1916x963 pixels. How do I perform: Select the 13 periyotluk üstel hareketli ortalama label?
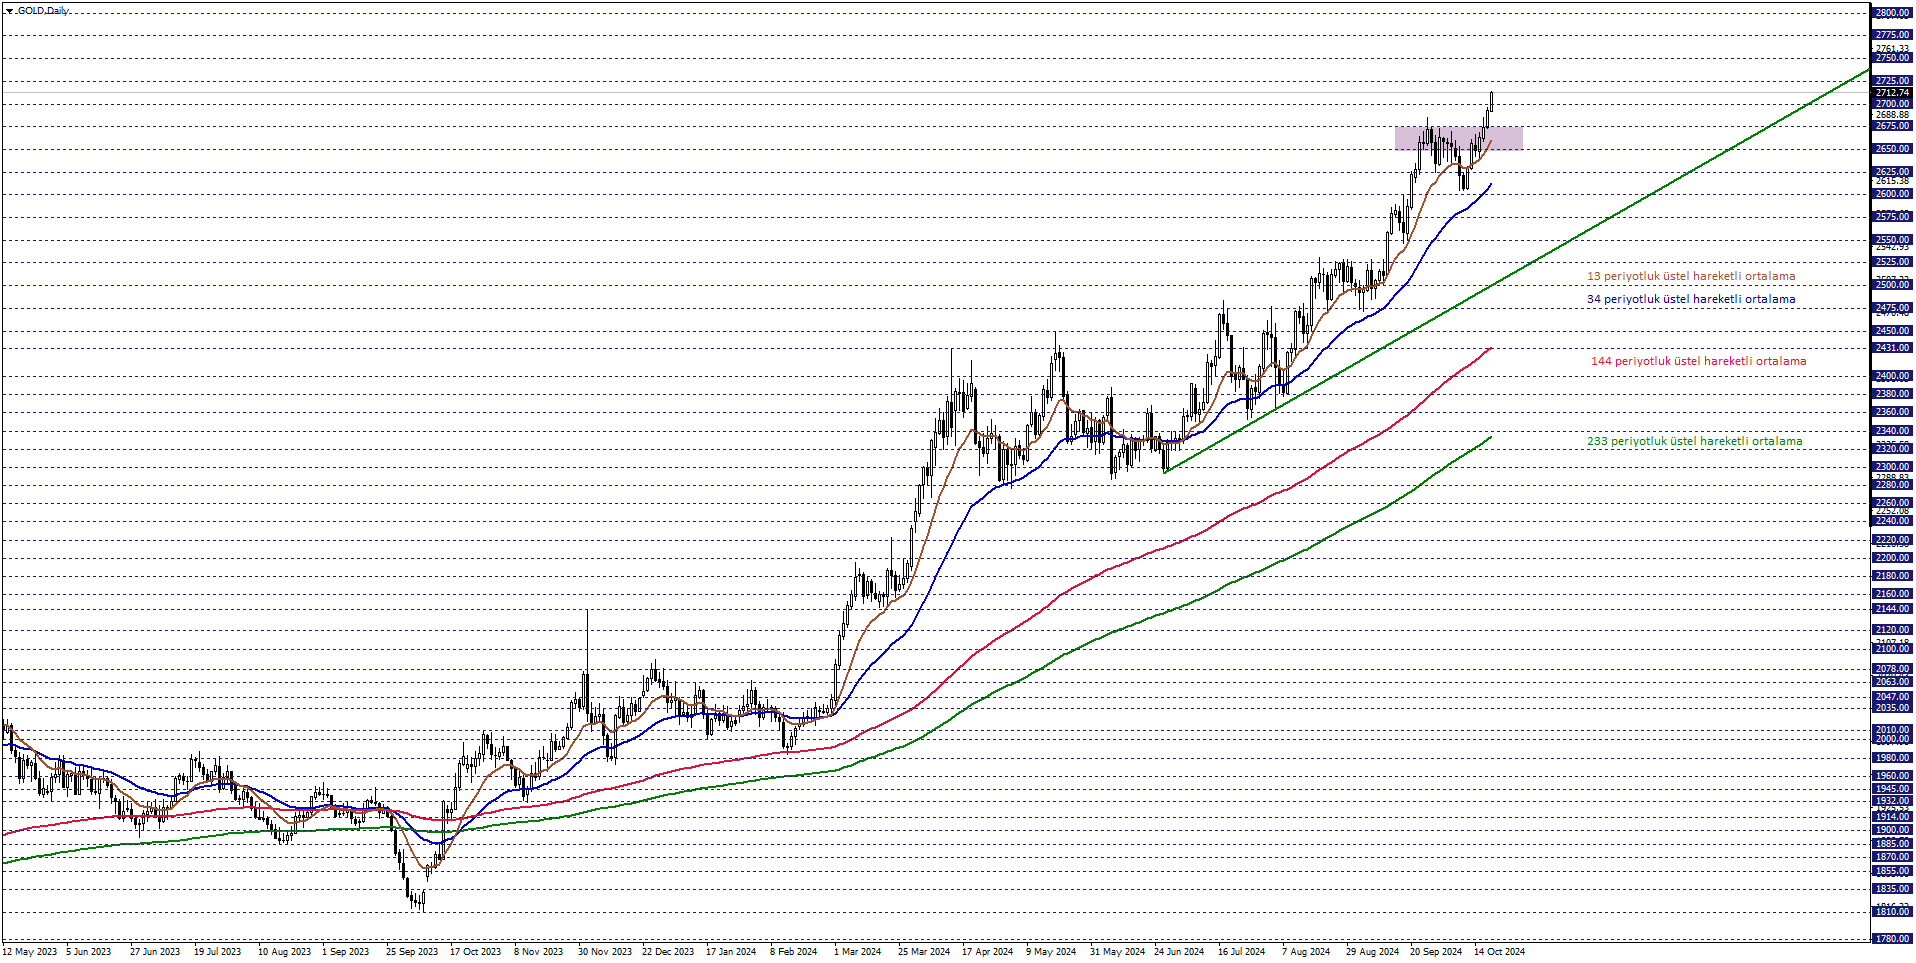point(1691,276)
